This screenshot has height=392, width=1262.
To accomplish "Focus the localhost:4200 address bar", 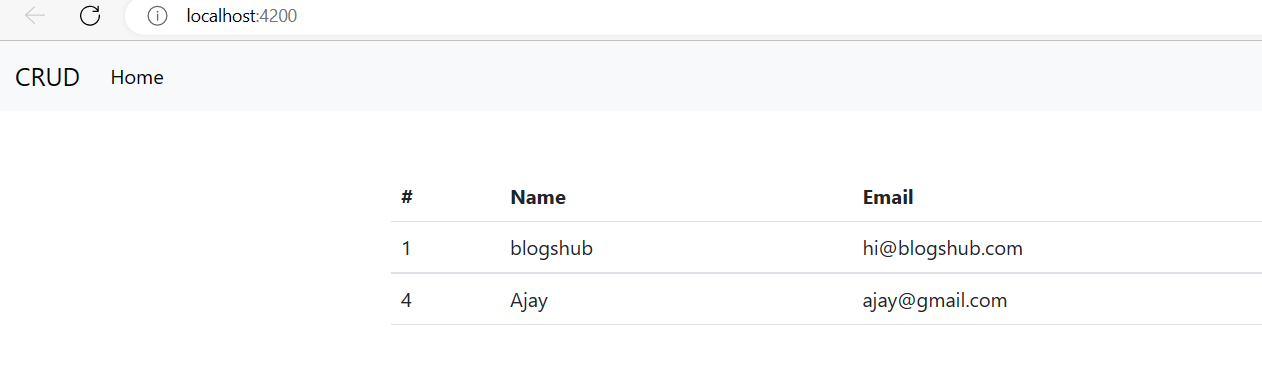I will [700, 16].
